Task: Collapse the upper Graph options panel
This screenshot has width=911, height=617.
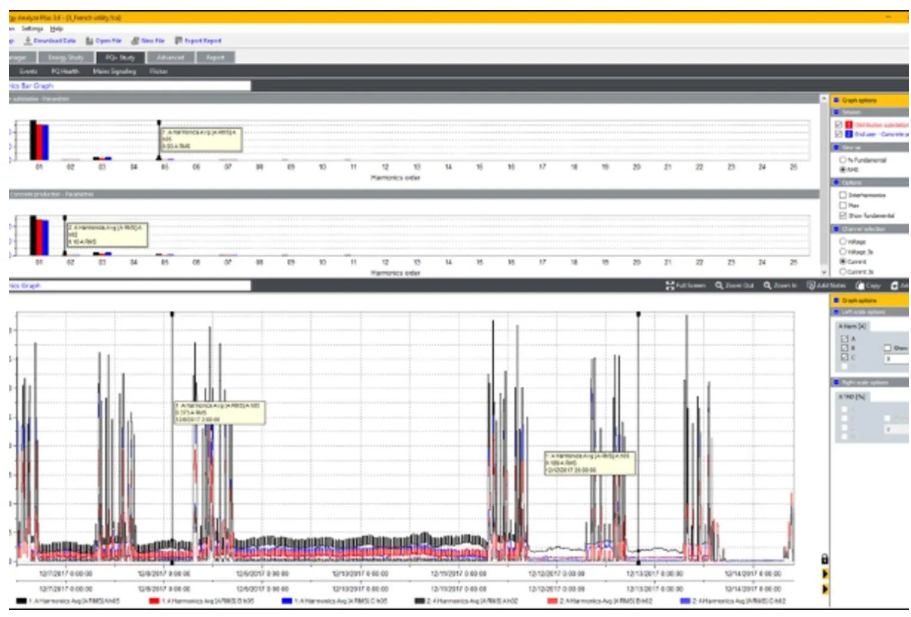Action: (x=837, y=101)
